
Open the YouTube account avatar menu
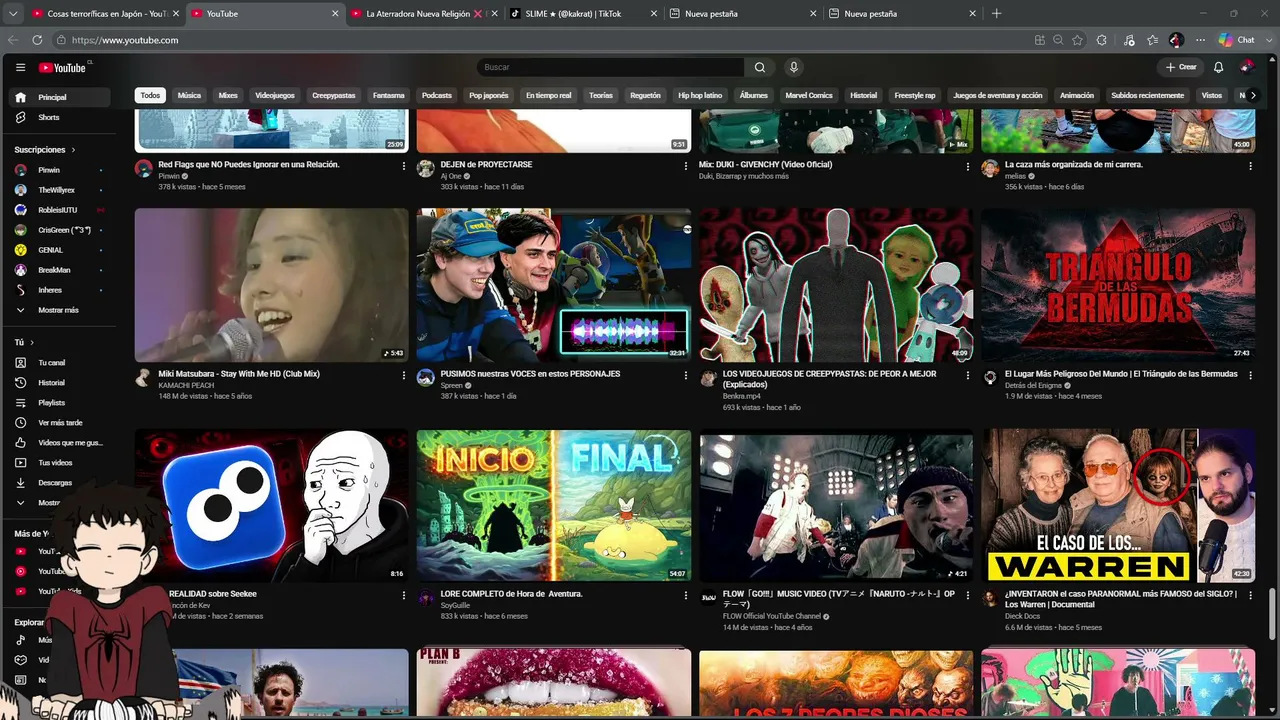(x=1246, y=67)
